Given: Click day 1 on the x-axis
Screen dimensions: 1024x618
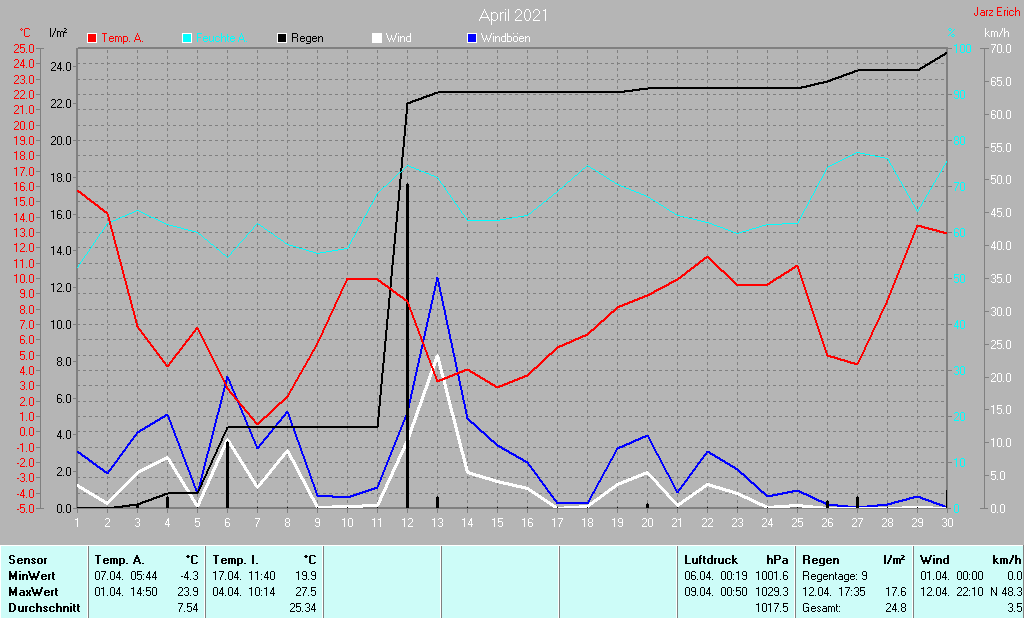Looking at the screenshot, I should tap(77, 523).
